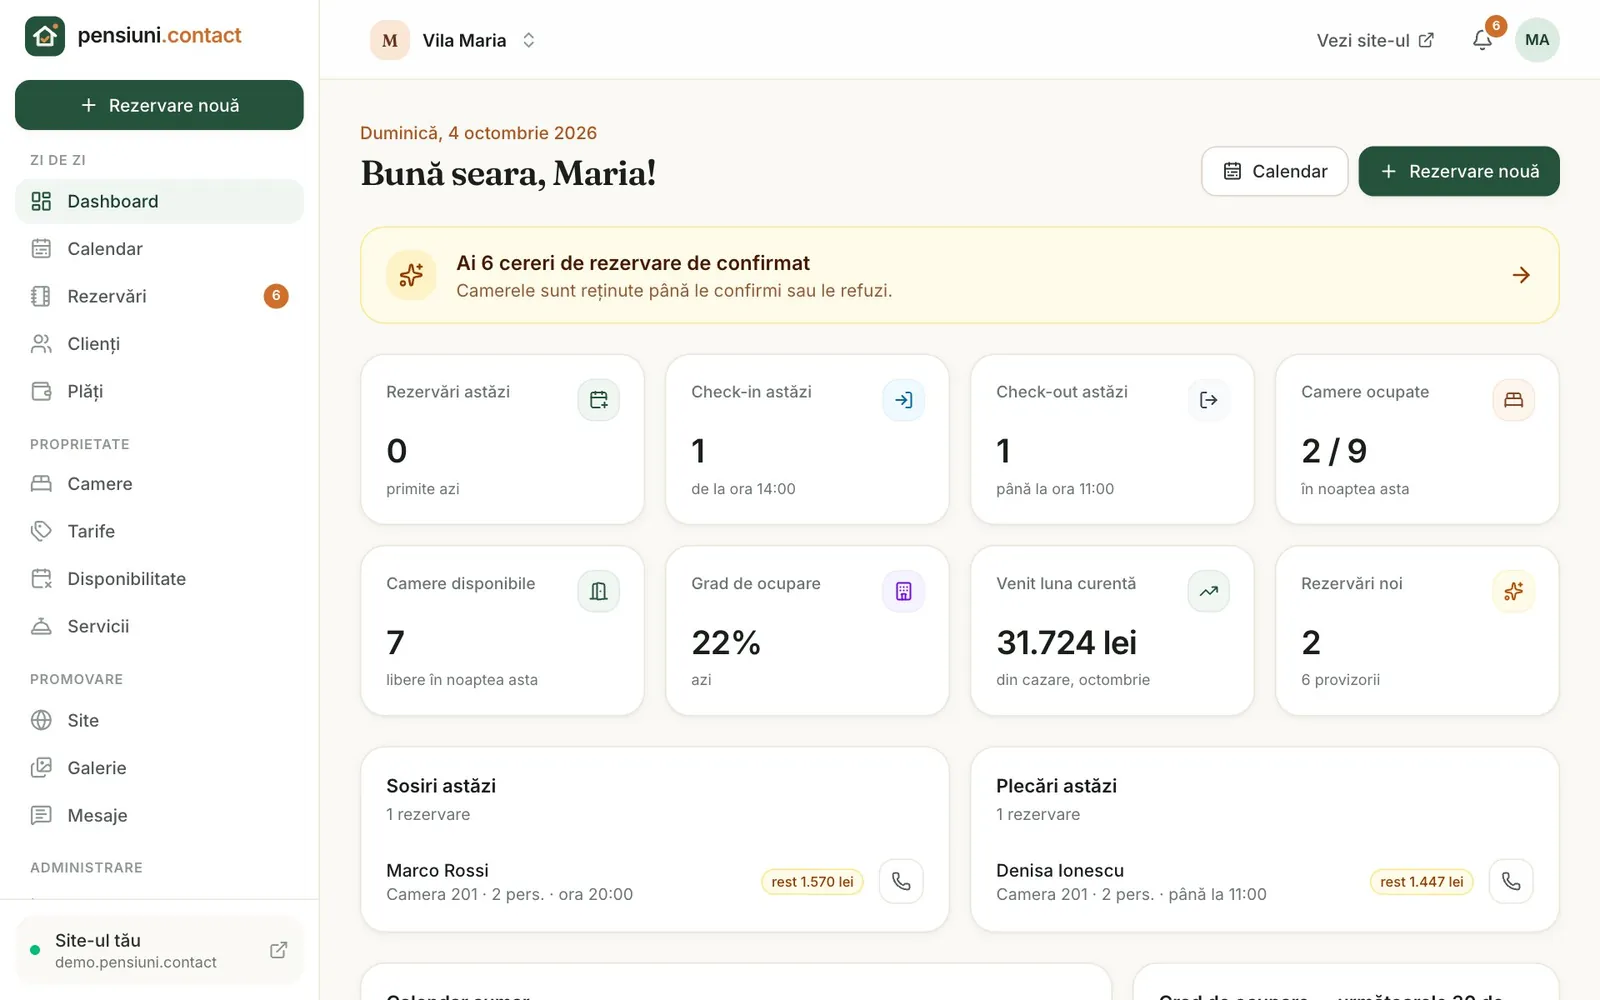Image resolution: width=1600 pixels, height=1000 pixels.
Task: Click the Rezervări astăzi calendar icon
Action: pos(599,400)
